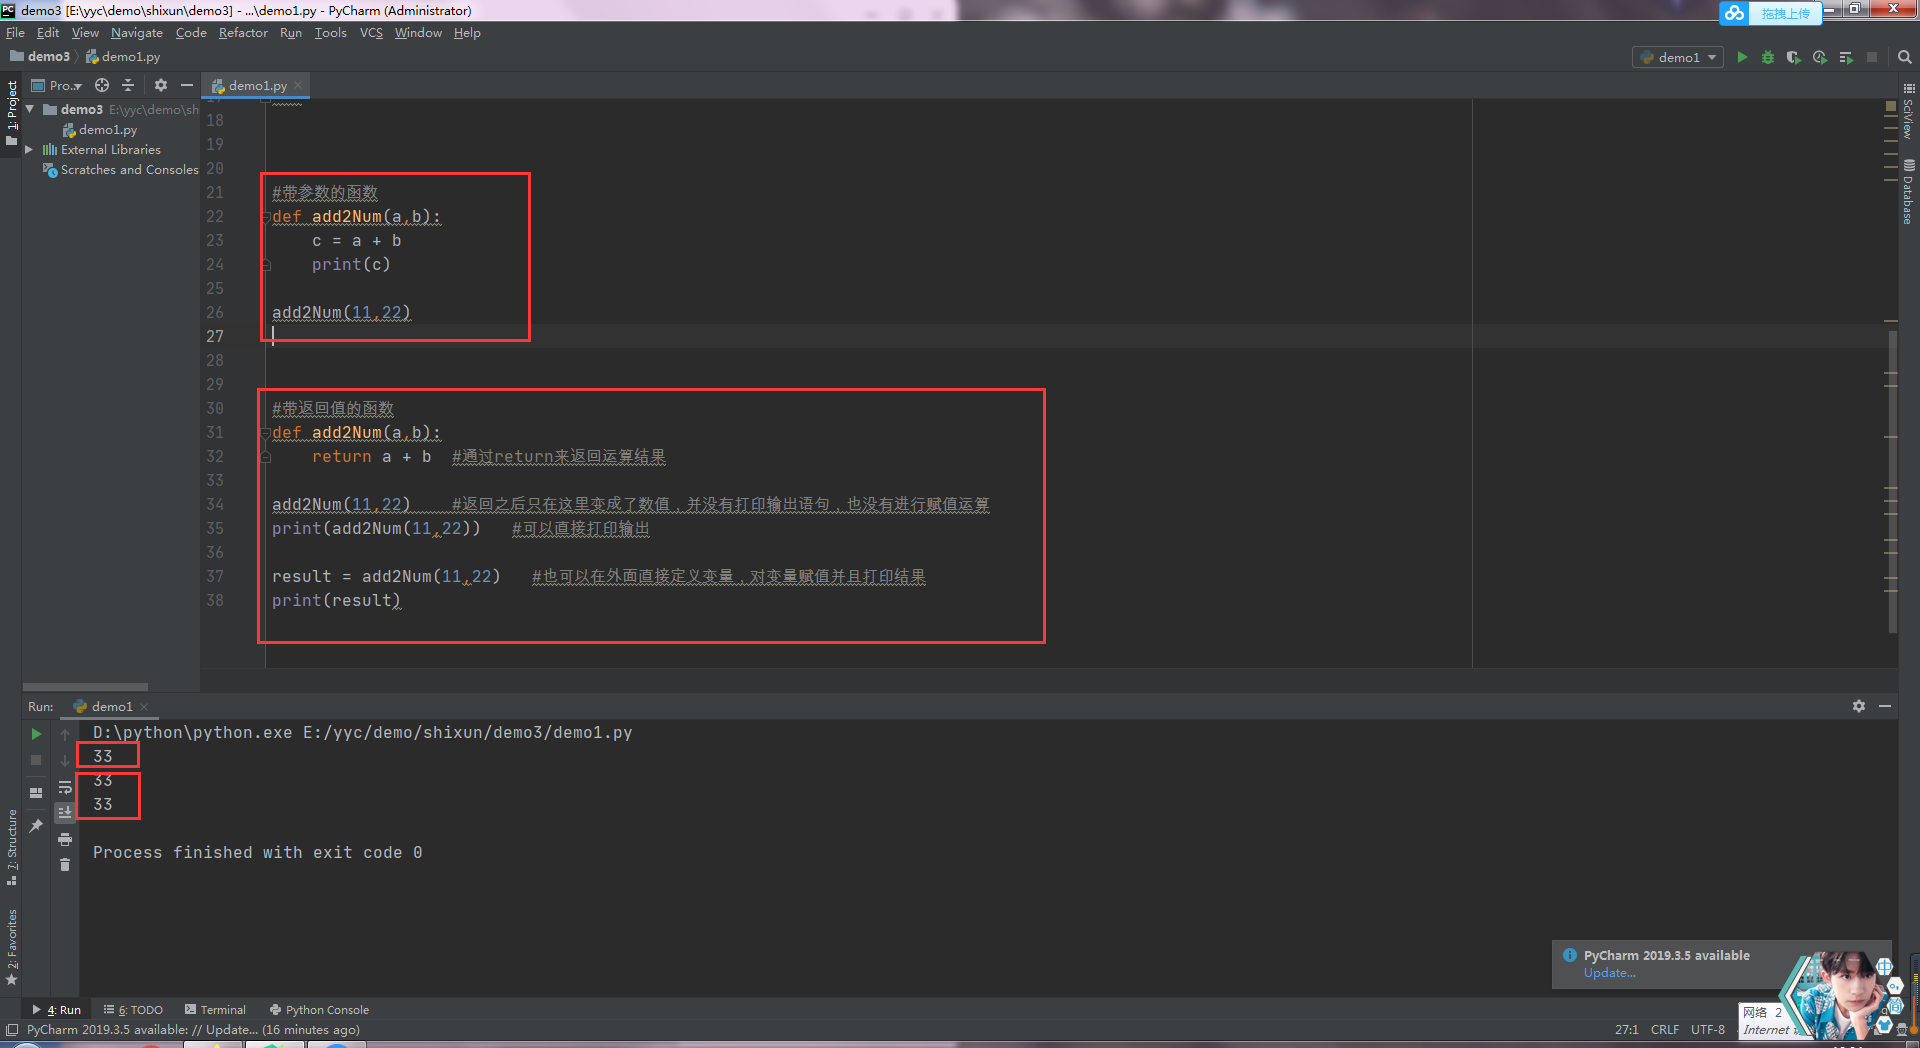This screenshot has width=1920, height=1048.
Task: Hide the Project tool window
Action: coord(187,86)
